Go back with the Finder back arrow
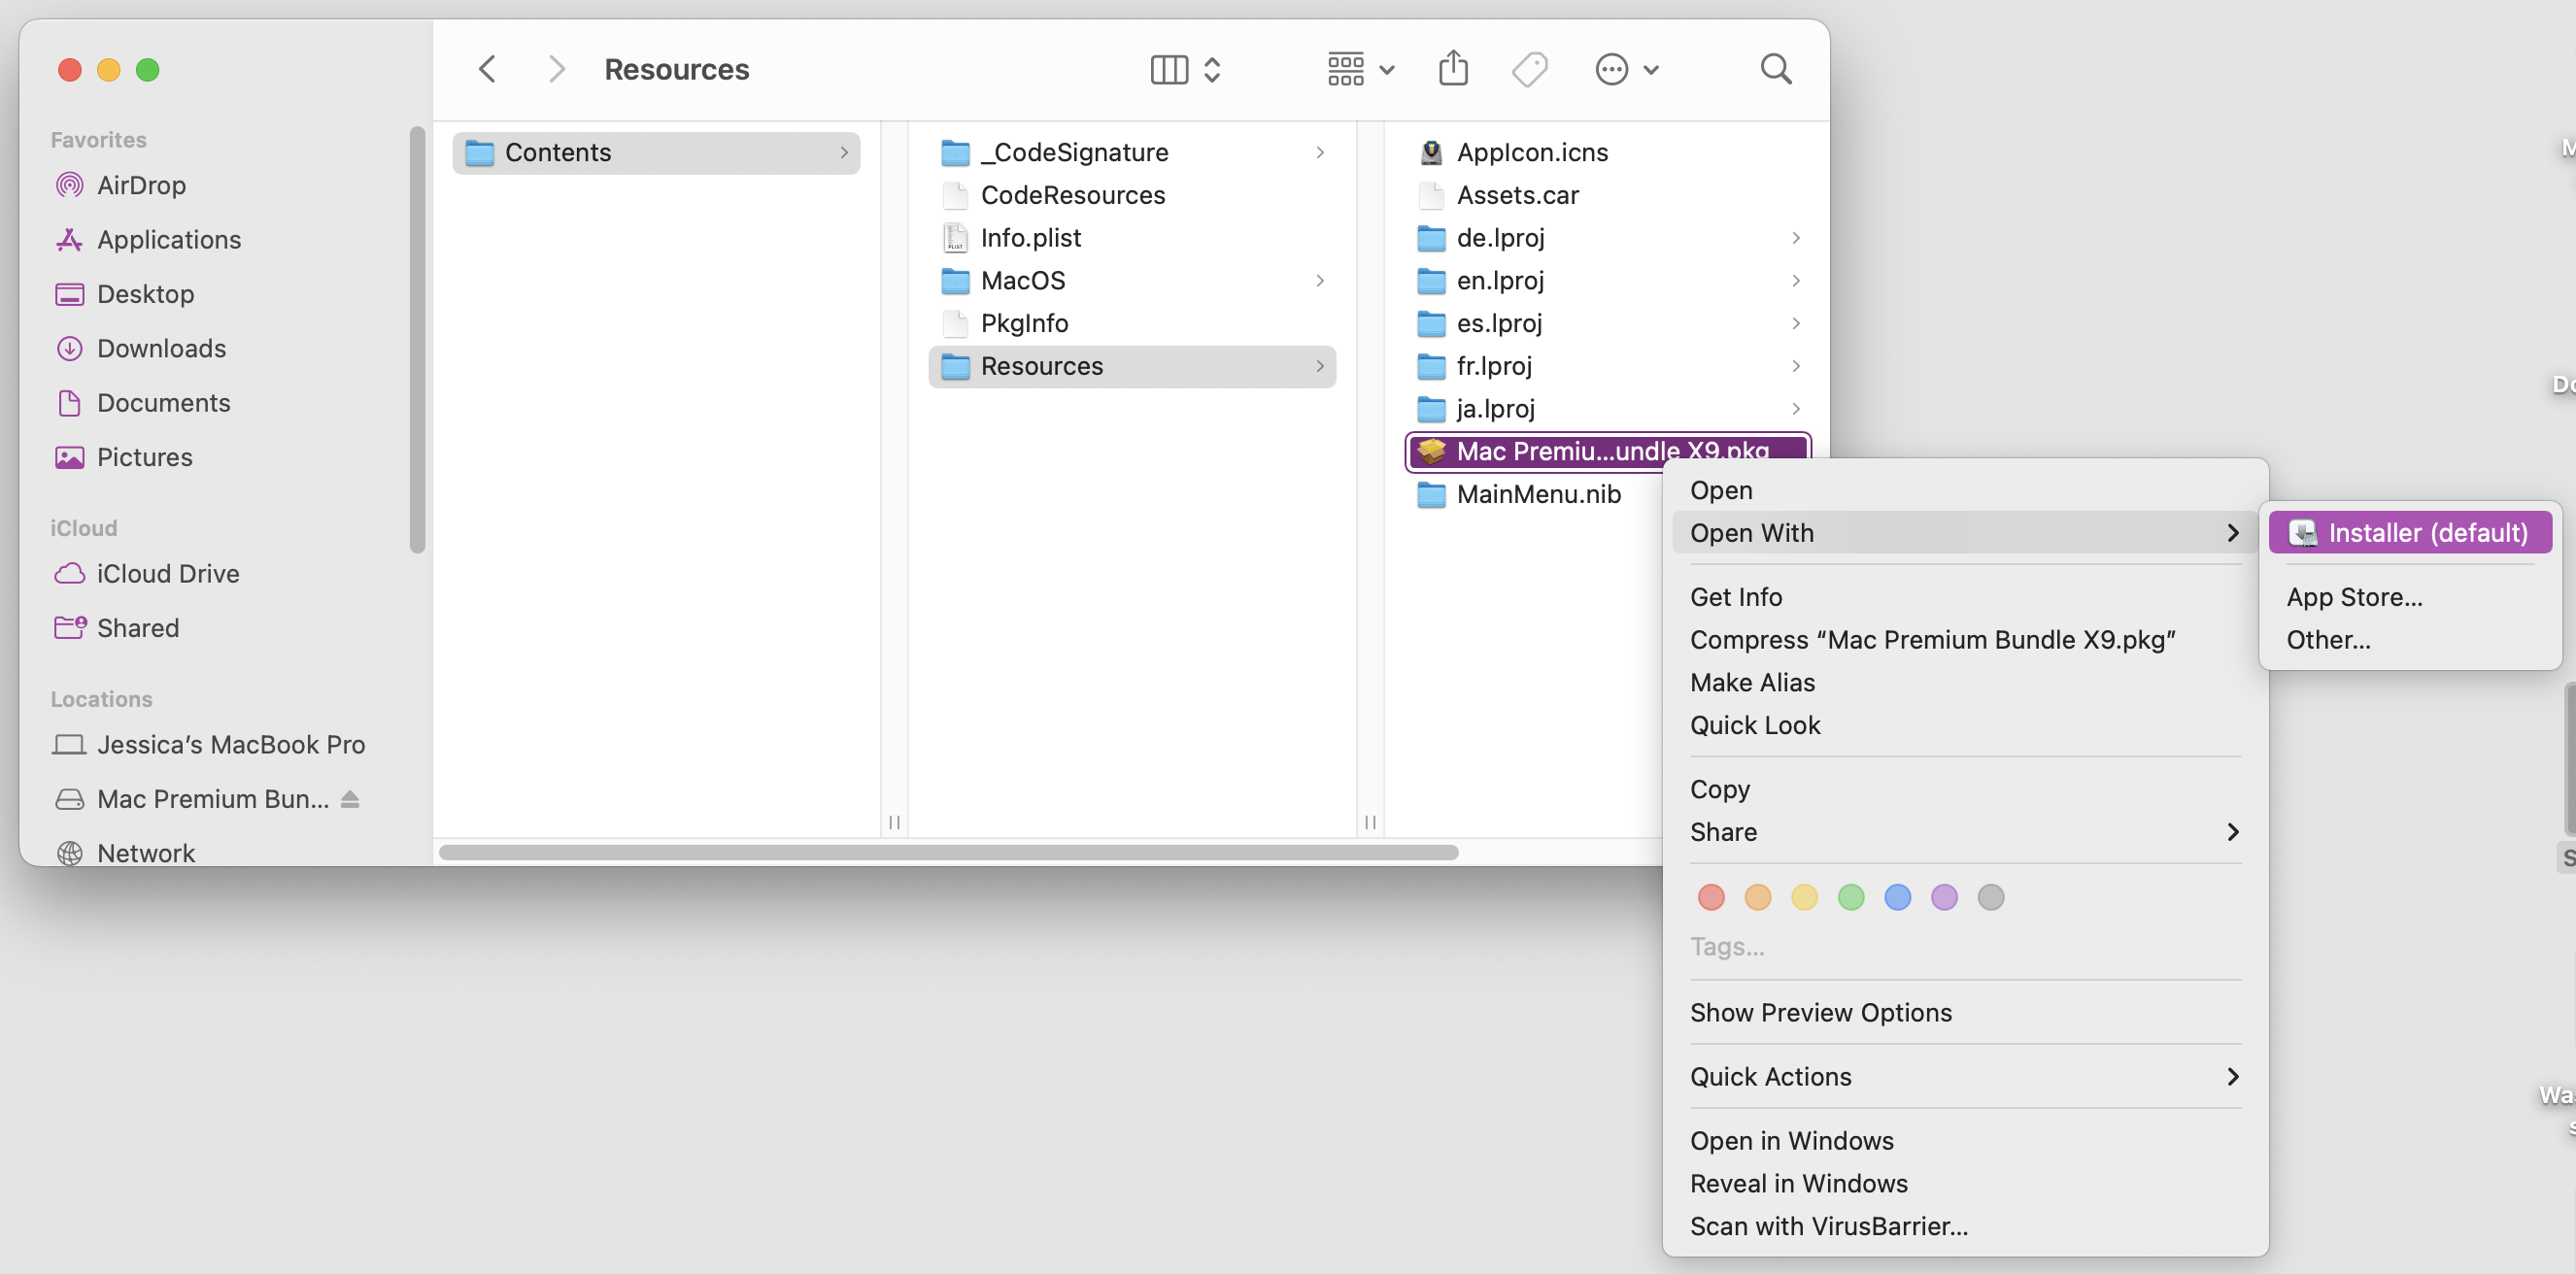2576x1274 pixels. coord(487,69)
